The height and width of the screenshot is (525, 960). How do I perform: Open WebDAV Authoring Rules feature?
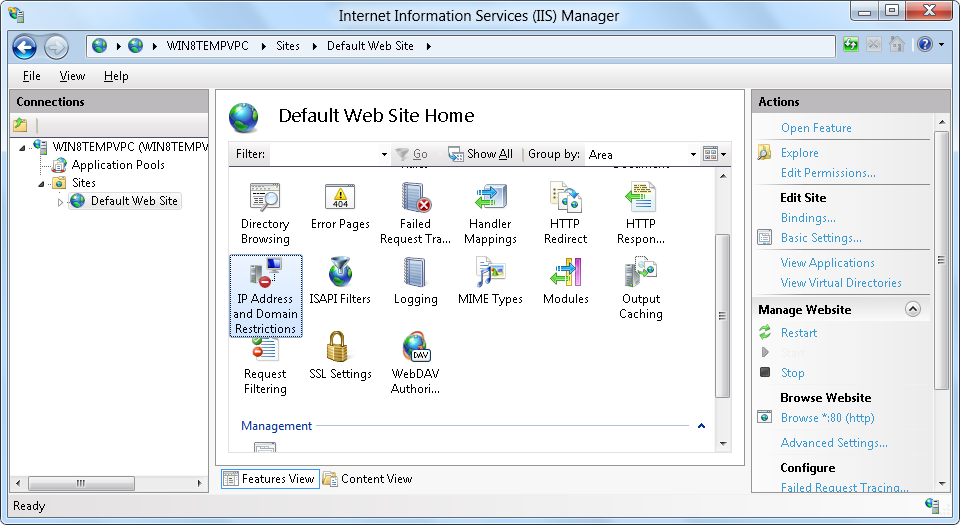click(x=415, y=363)
